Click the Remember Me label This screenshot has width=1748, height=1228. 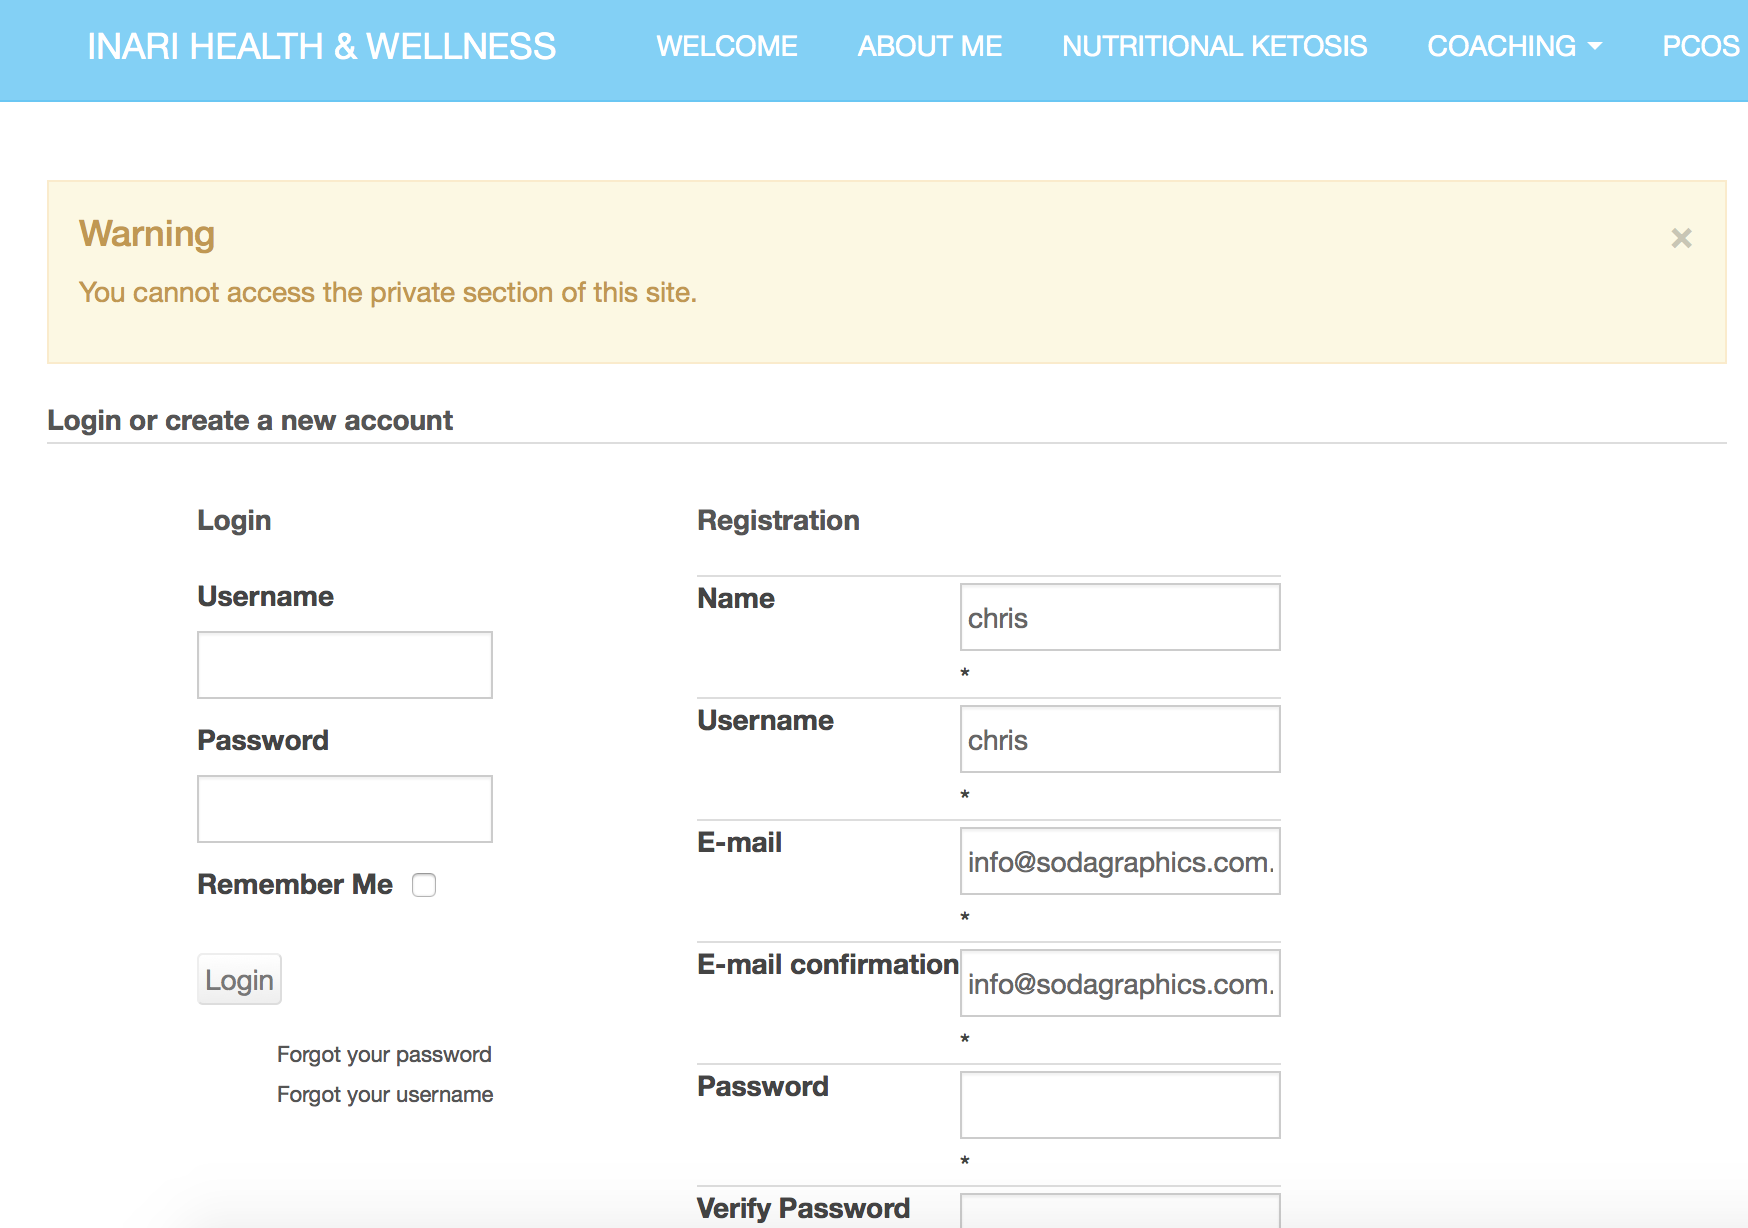click(295, 885)
